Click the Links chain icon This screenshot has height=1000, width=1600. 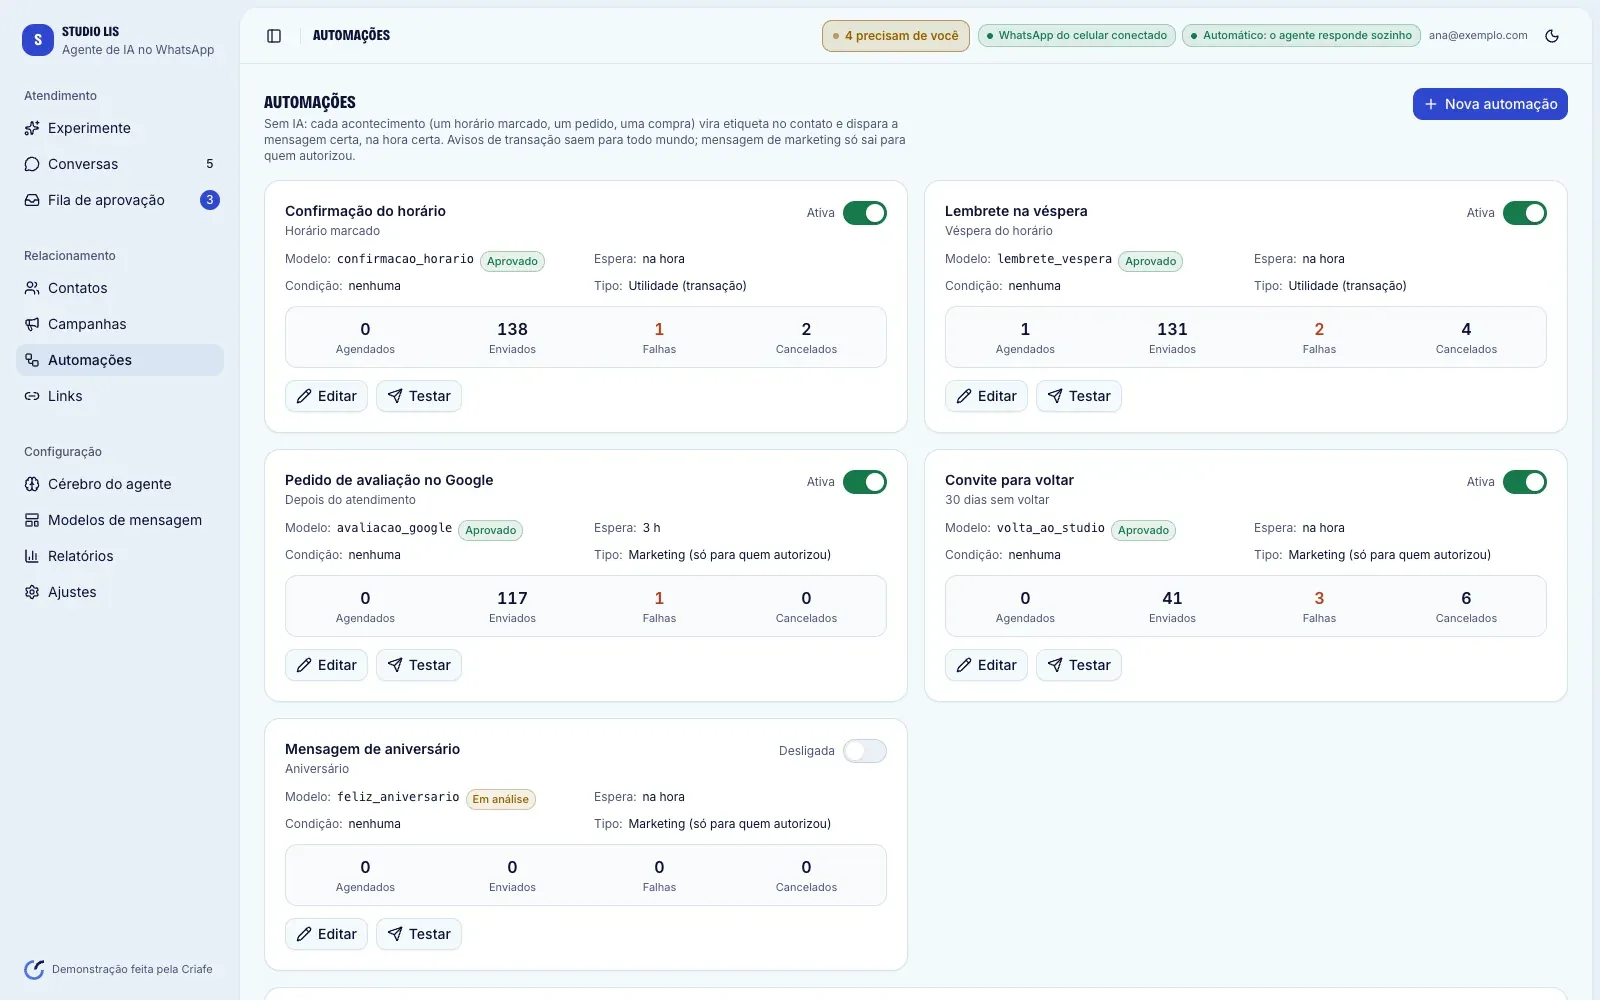tap(32, 396)
